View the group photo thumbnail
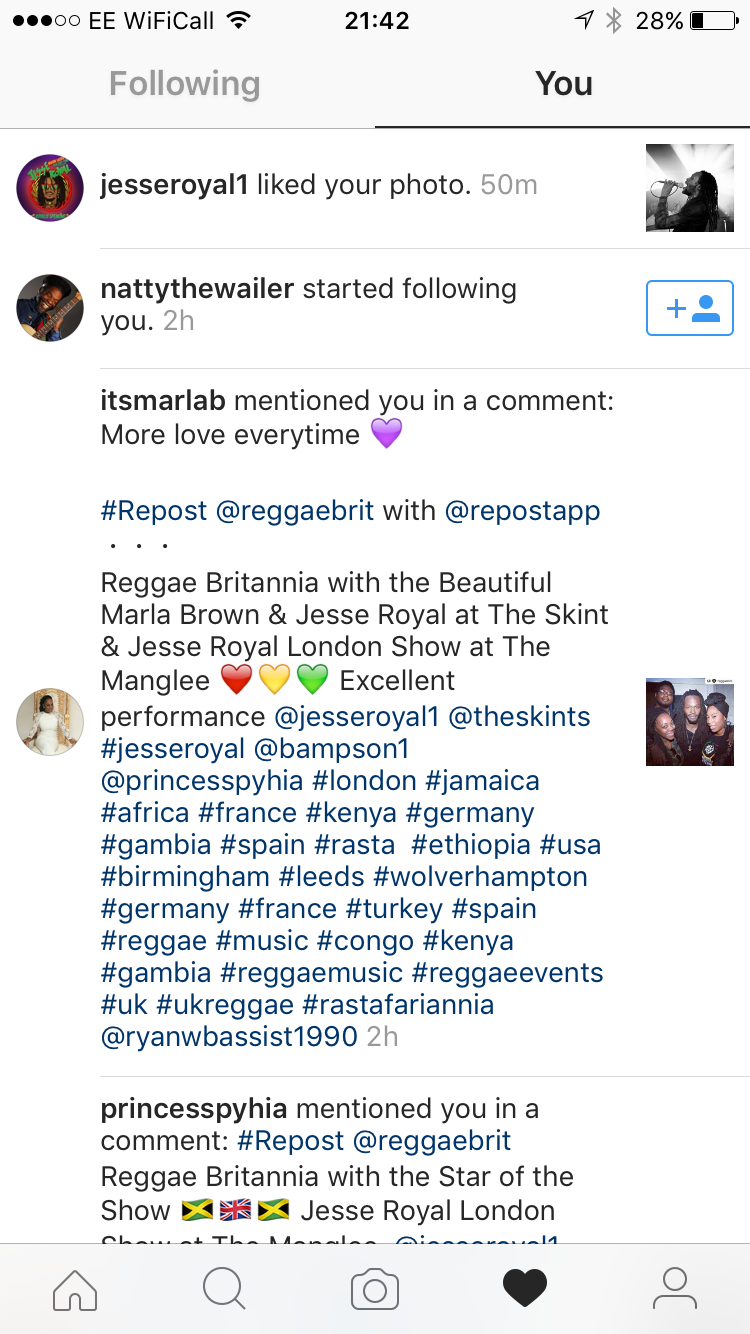Screen dimensions: 750x1334 (x=690, y=722)
